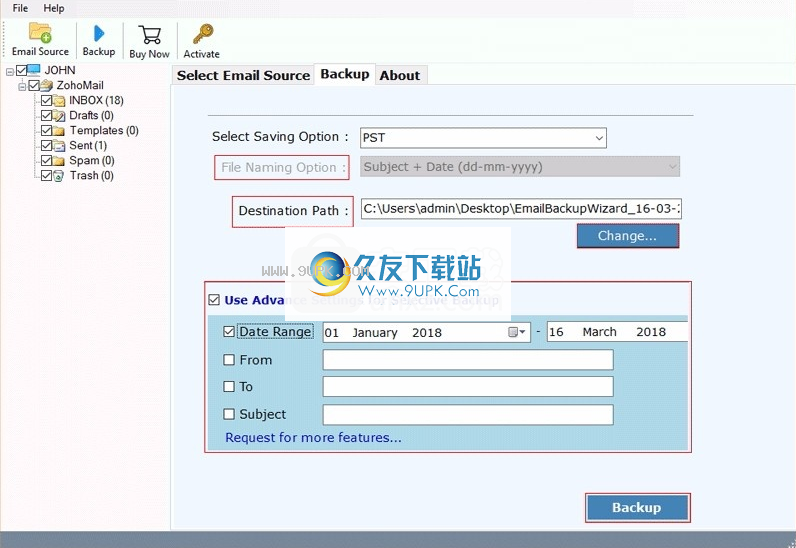Image resolution: width=796 pixels, height=548 pixels.
Task: Open Request for more features link
Action: [x=313, y=437]
